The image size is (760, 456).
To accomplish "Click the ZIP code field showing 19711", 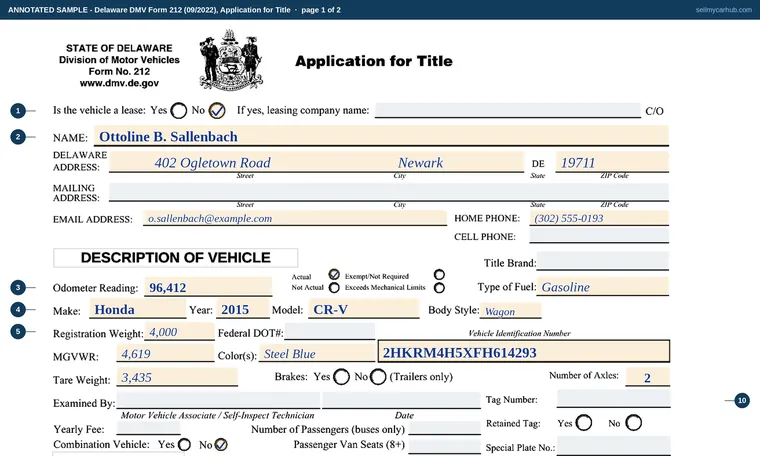I will (612, 162).
